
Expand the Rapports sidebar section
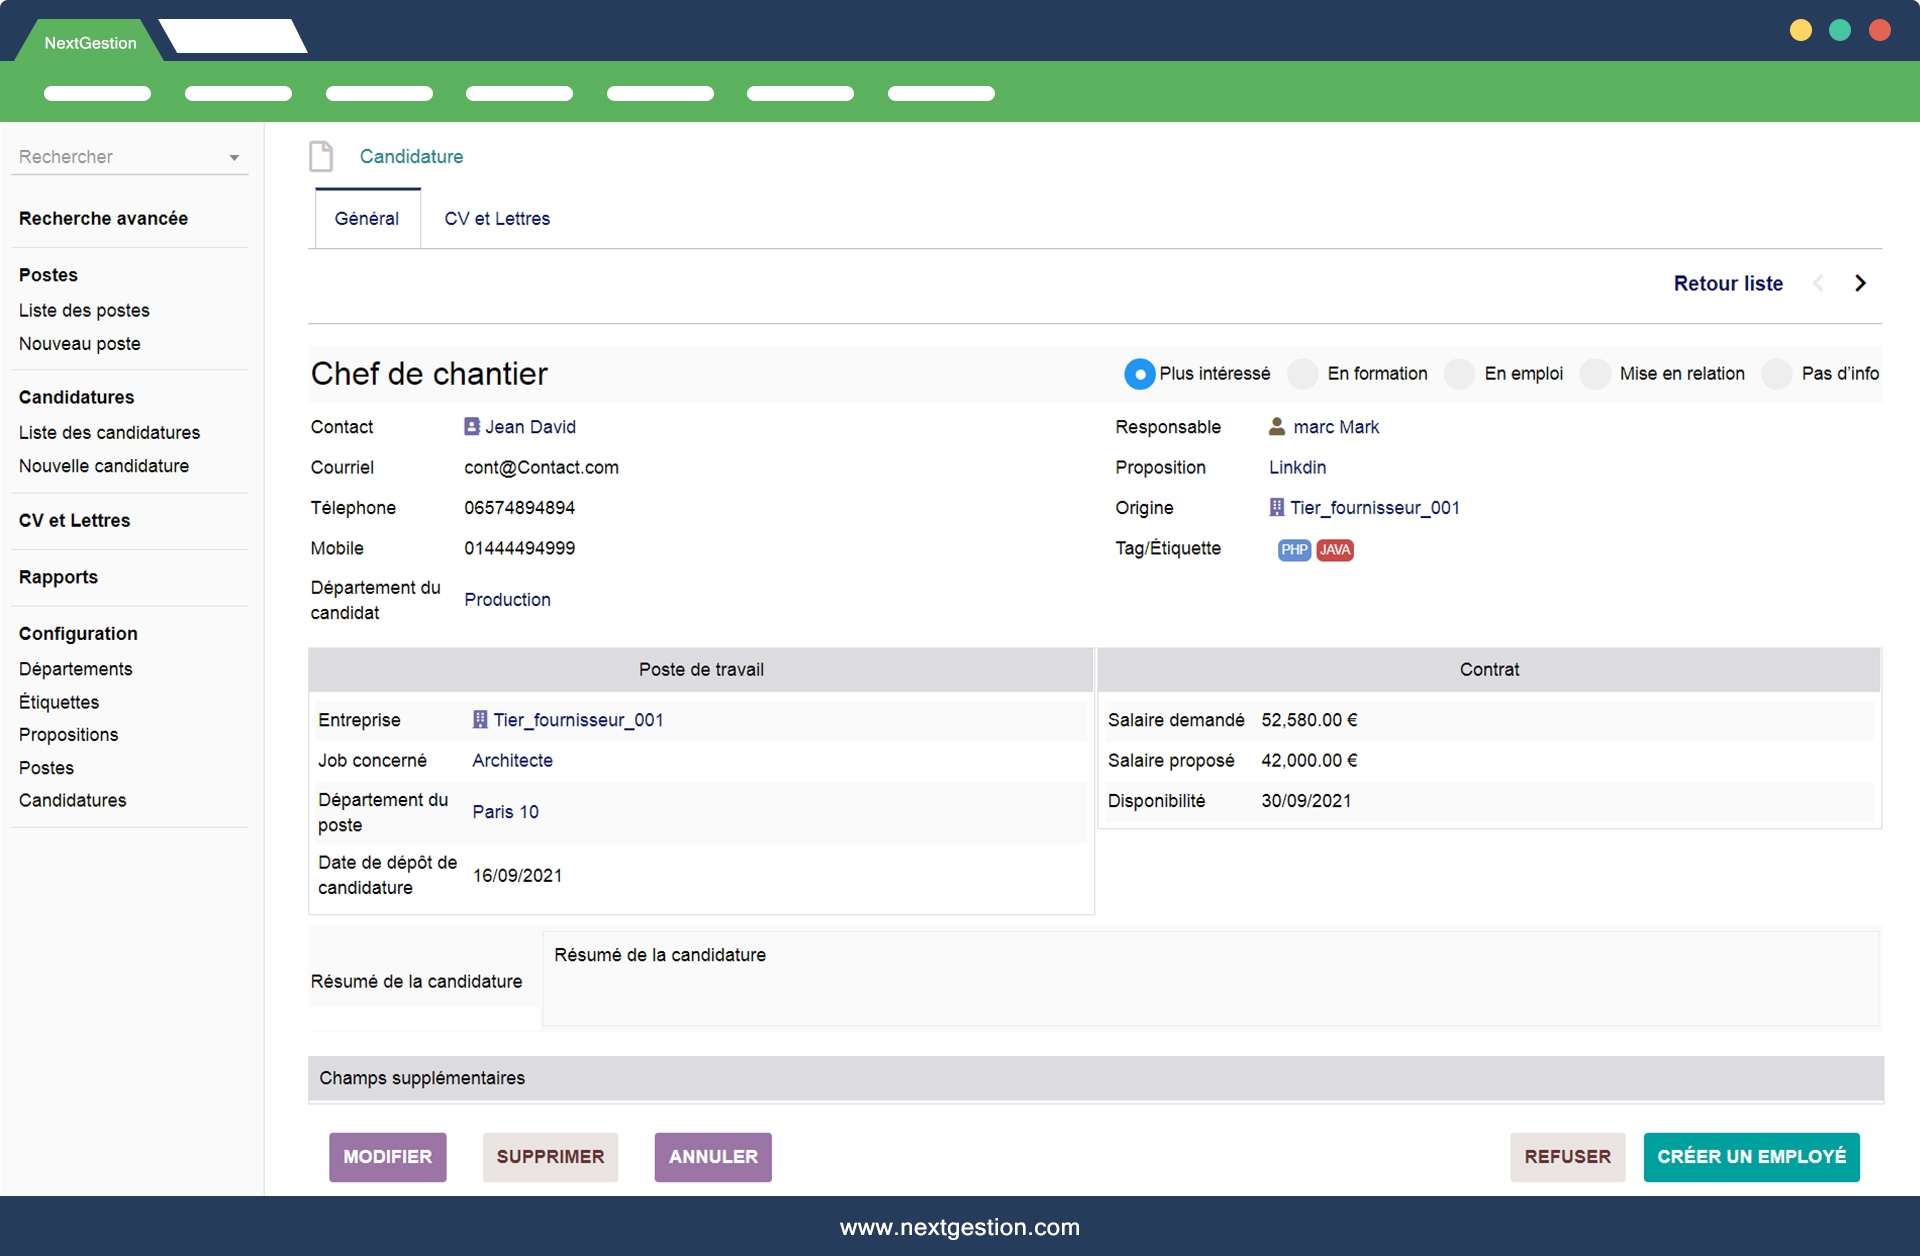58,577
